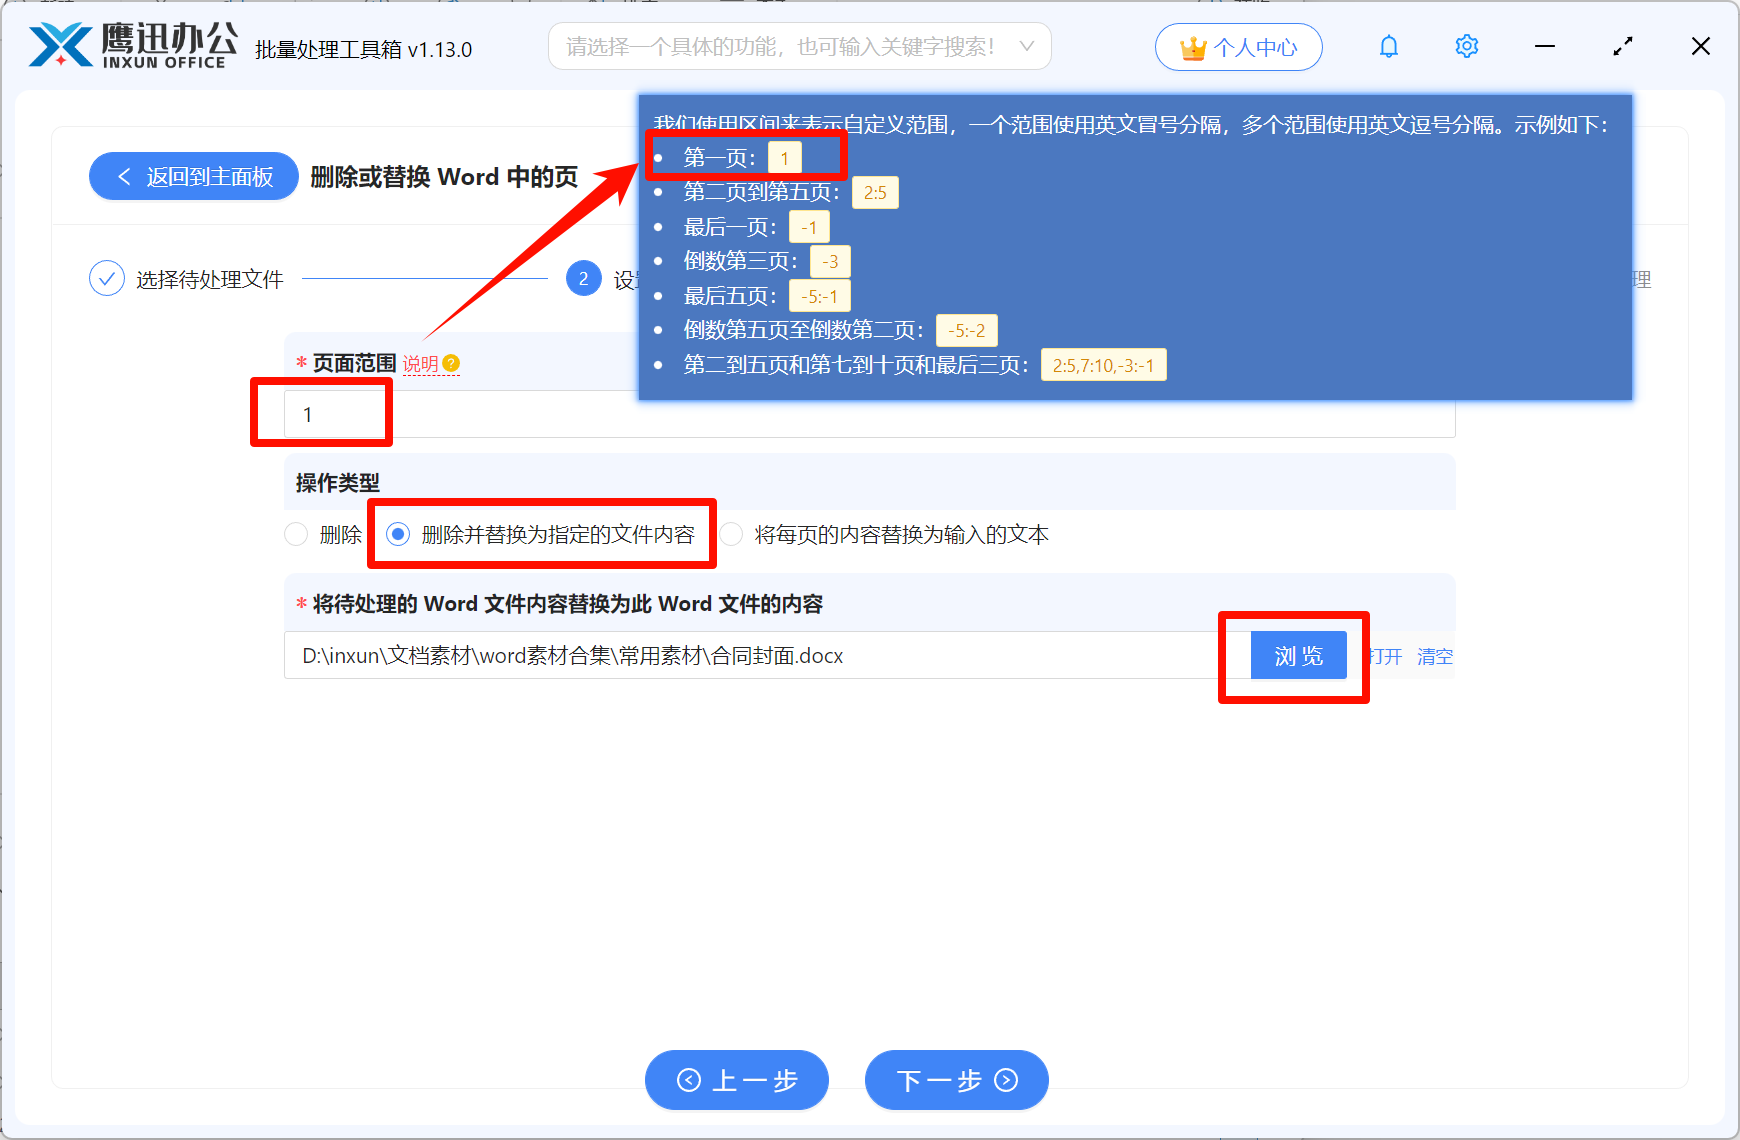Click 打开 to open the selected document

(x=1383, y=656)
